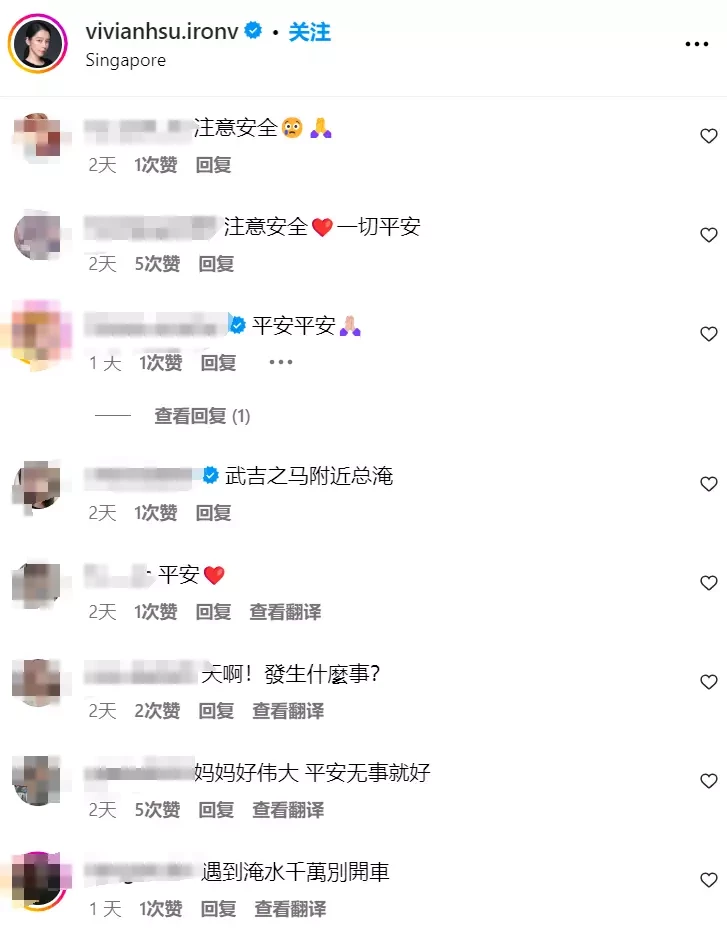Open more options on 平安平安 comment
The image size is (727, 937).
[281, 362]
